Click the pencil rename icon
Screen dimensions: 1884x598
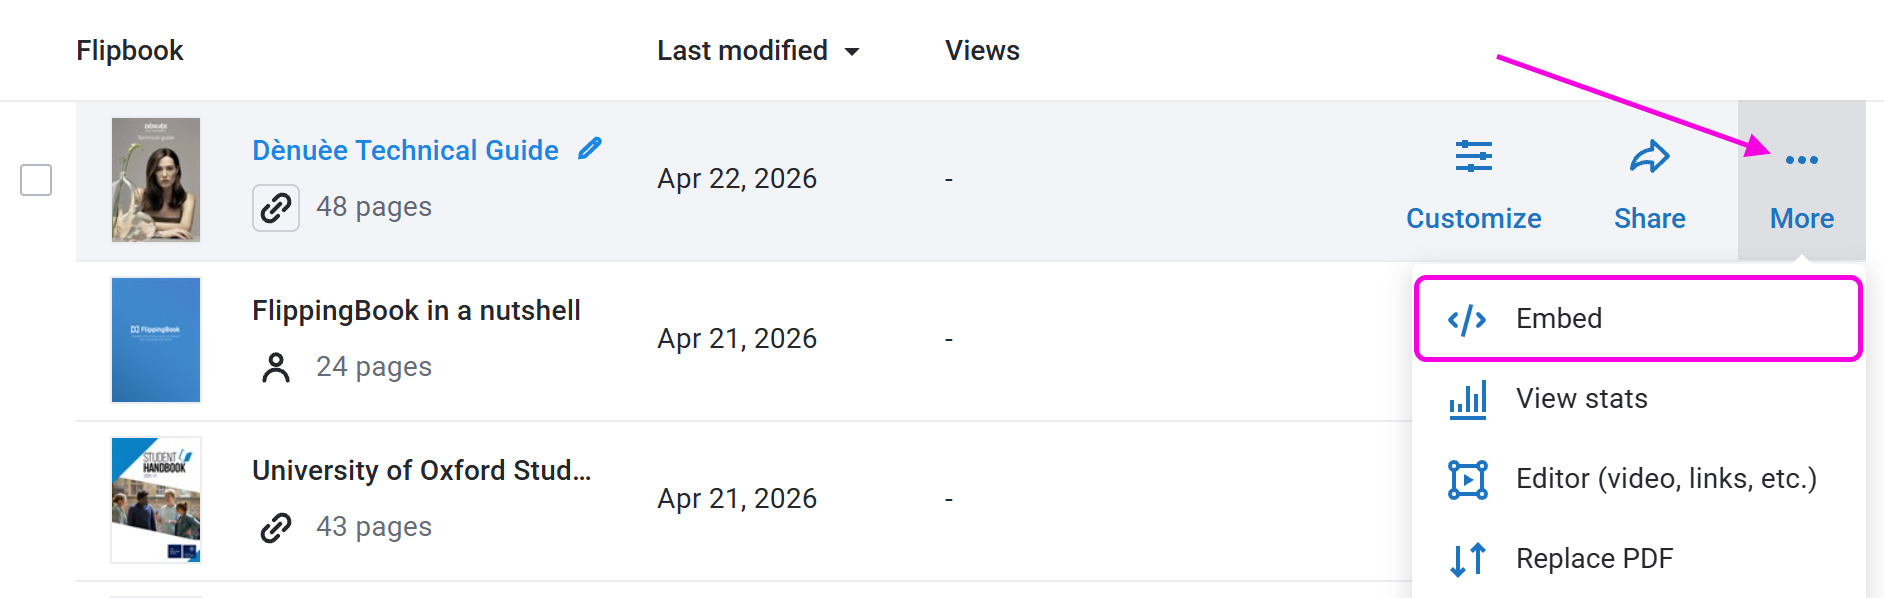click(x=590, y=149)
